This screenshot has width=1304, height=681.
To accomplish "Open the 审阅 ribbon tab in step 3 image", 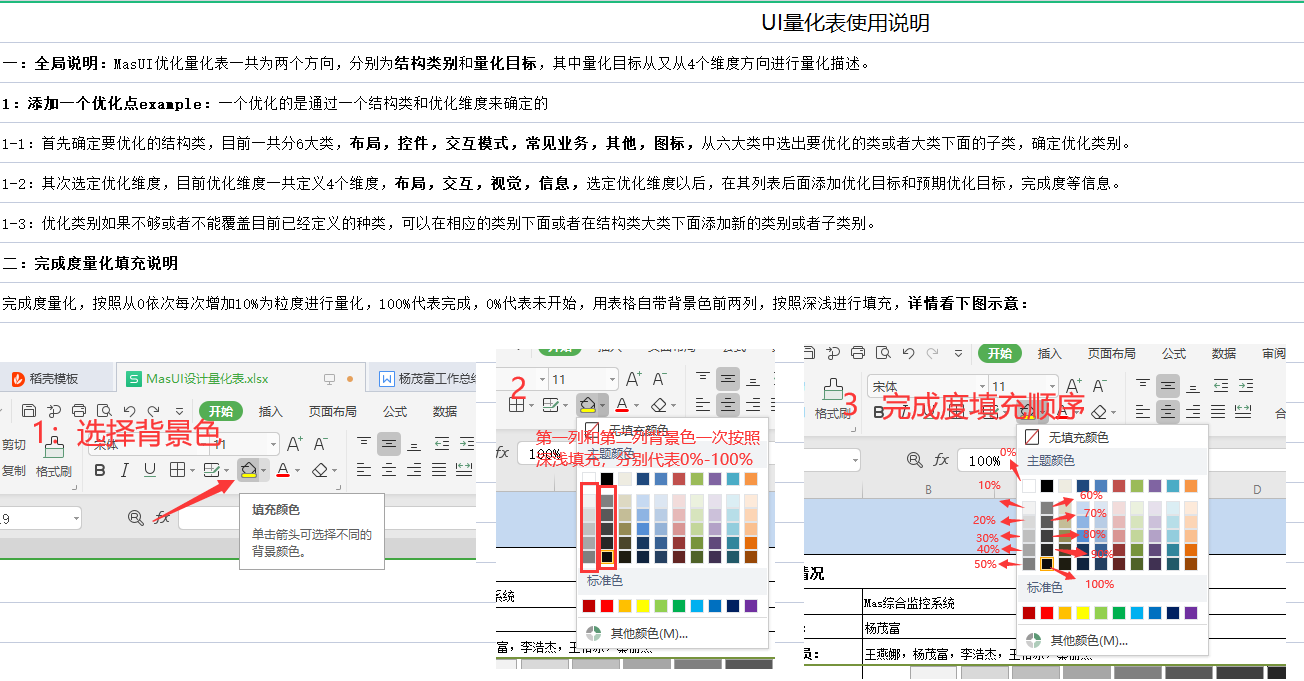I will click(1273, 354).
